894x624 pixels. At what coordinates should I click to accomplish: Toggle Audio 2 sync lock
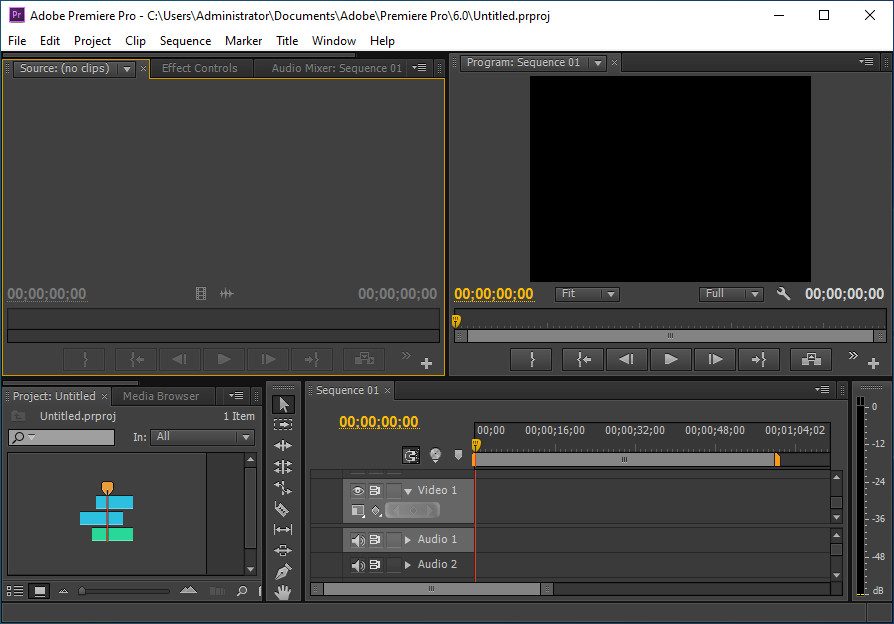click(375, 565)
